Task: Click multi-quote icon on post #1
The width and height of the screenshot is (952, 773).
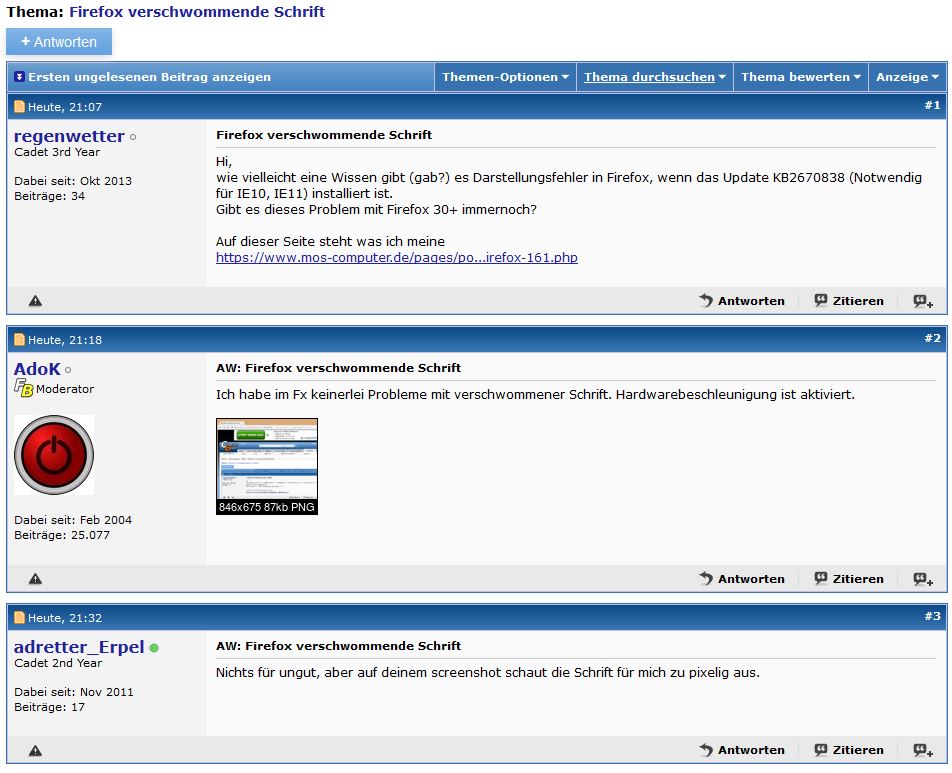Action: point(923,301)
